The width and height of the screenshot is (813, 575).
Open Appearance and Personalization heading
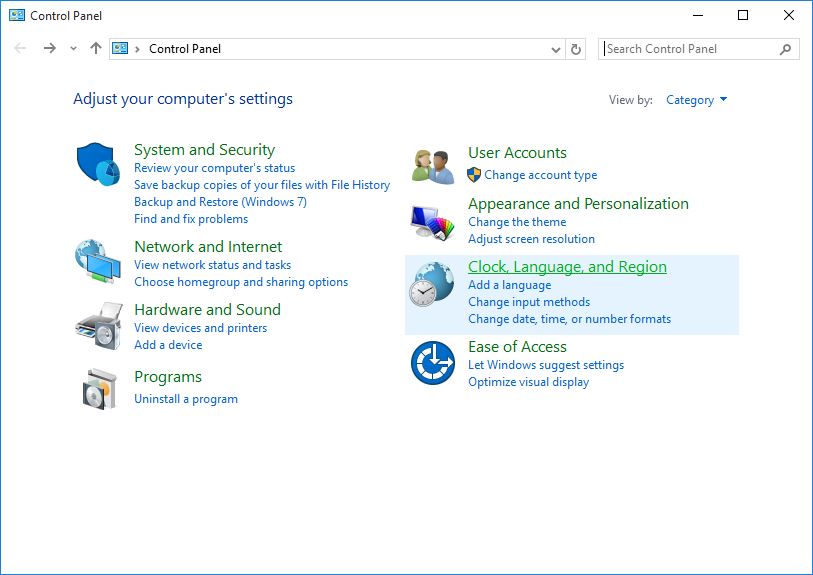(x=578, y=204)
